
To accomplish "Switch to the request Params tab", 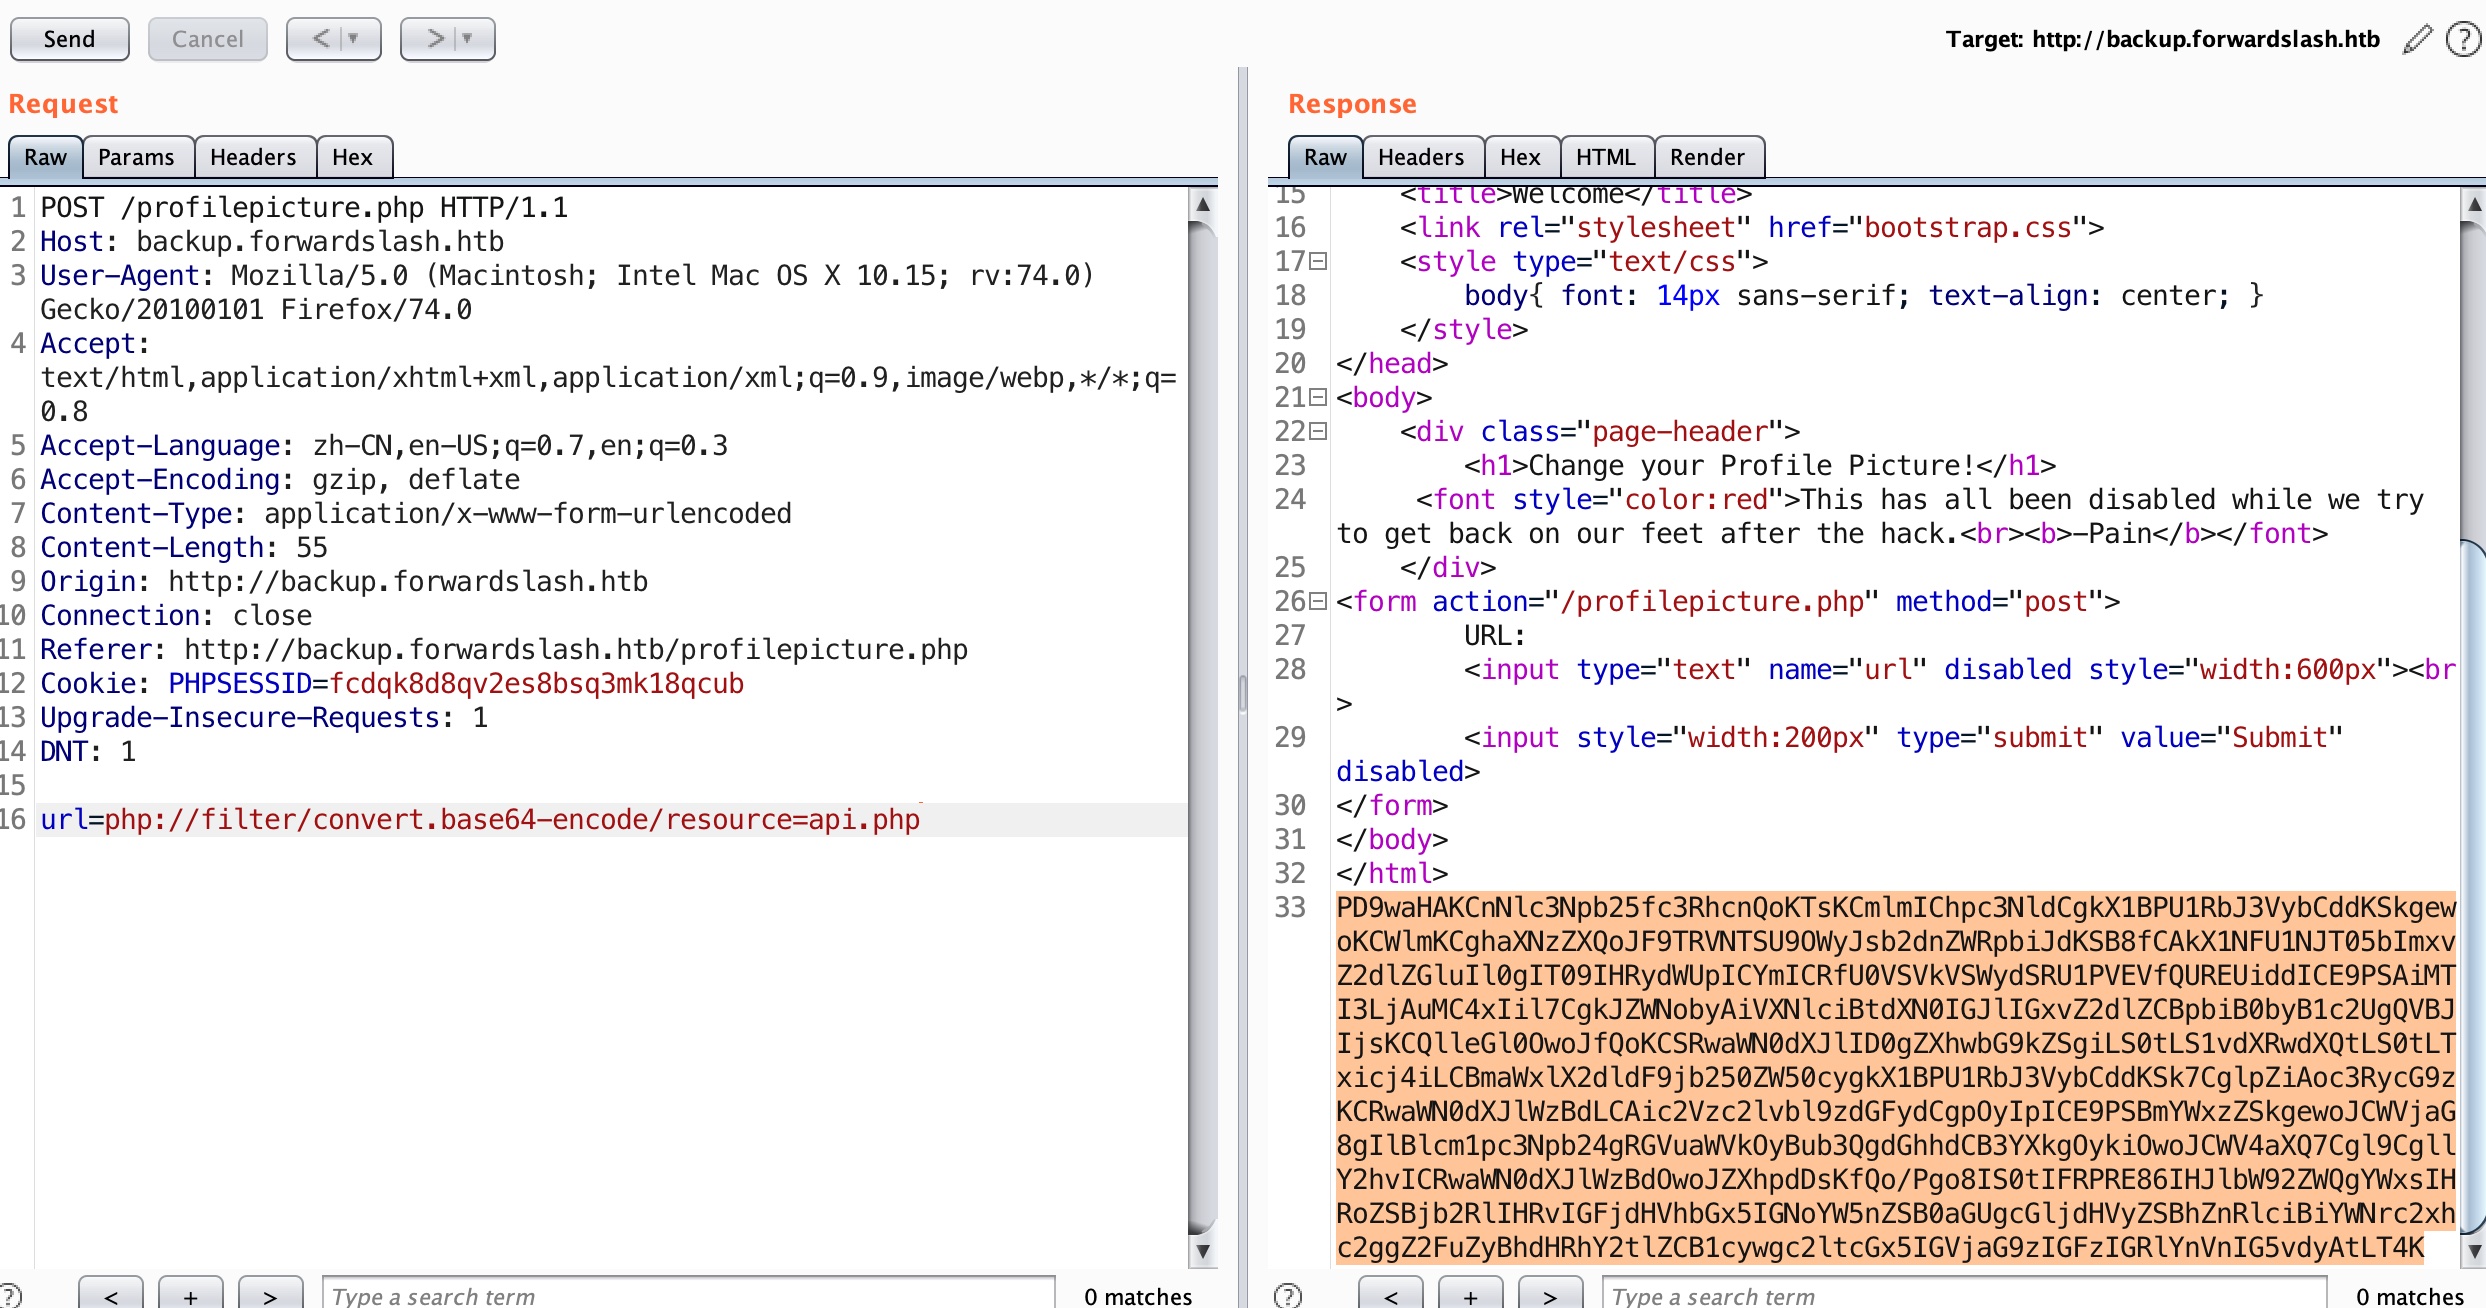I will (x=136, y=157).
